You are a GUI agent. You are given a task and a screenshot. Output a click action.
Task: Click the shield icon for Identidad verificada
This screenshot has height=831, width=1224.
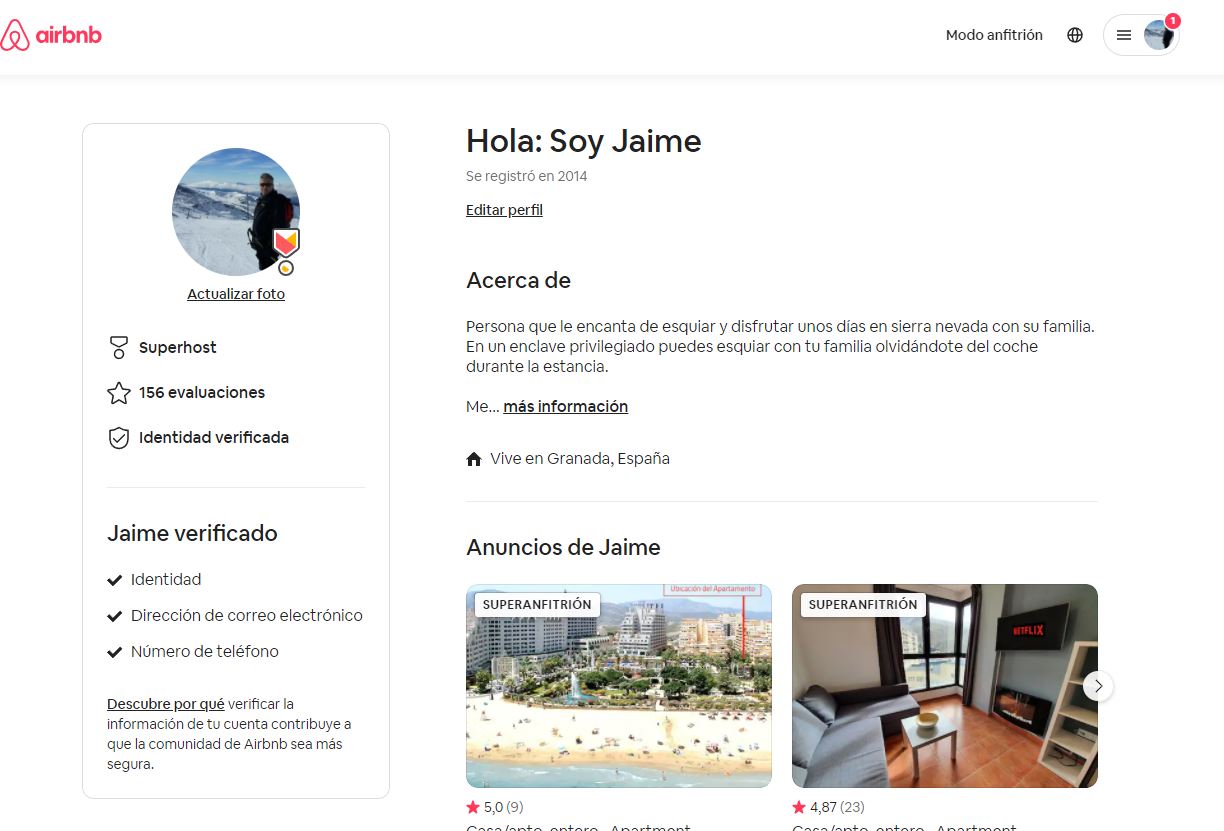tap(118, 438)
